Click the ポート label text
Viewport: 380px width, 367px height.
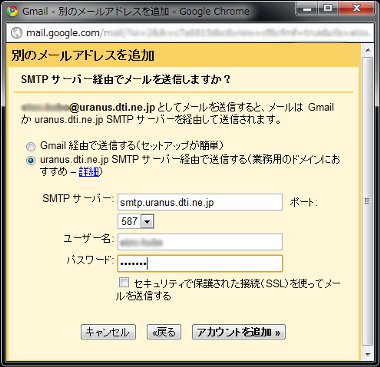pyautogui.click(x=303, y=202)
